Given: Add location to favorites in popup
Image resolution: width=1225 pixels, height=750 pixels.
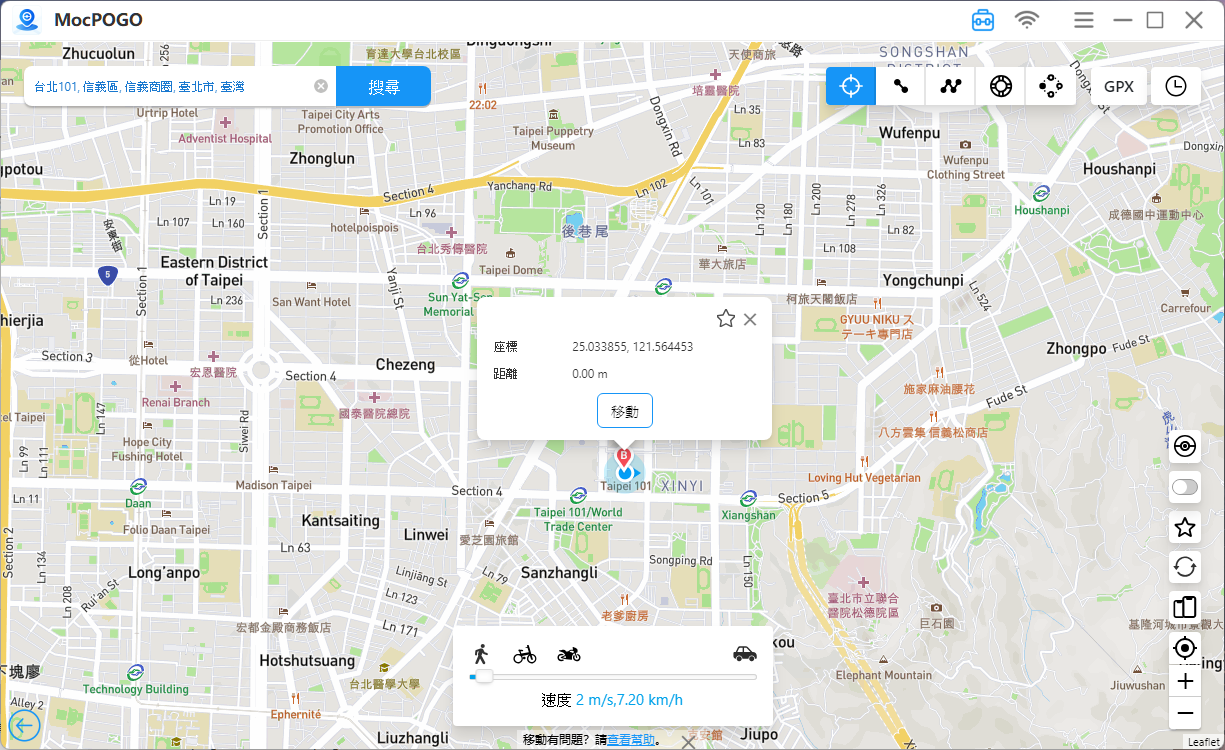Looking at the screenshot, I should click(726, 319).
